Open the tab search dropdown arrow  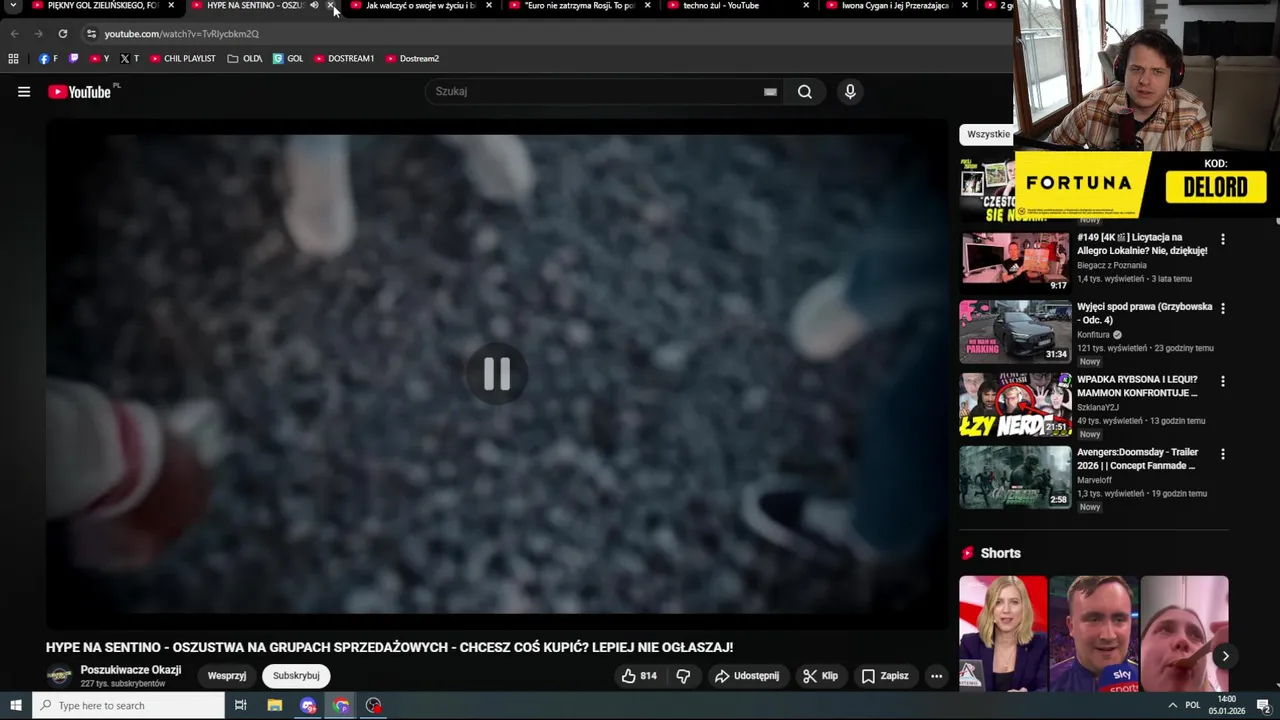pos(13,6)
